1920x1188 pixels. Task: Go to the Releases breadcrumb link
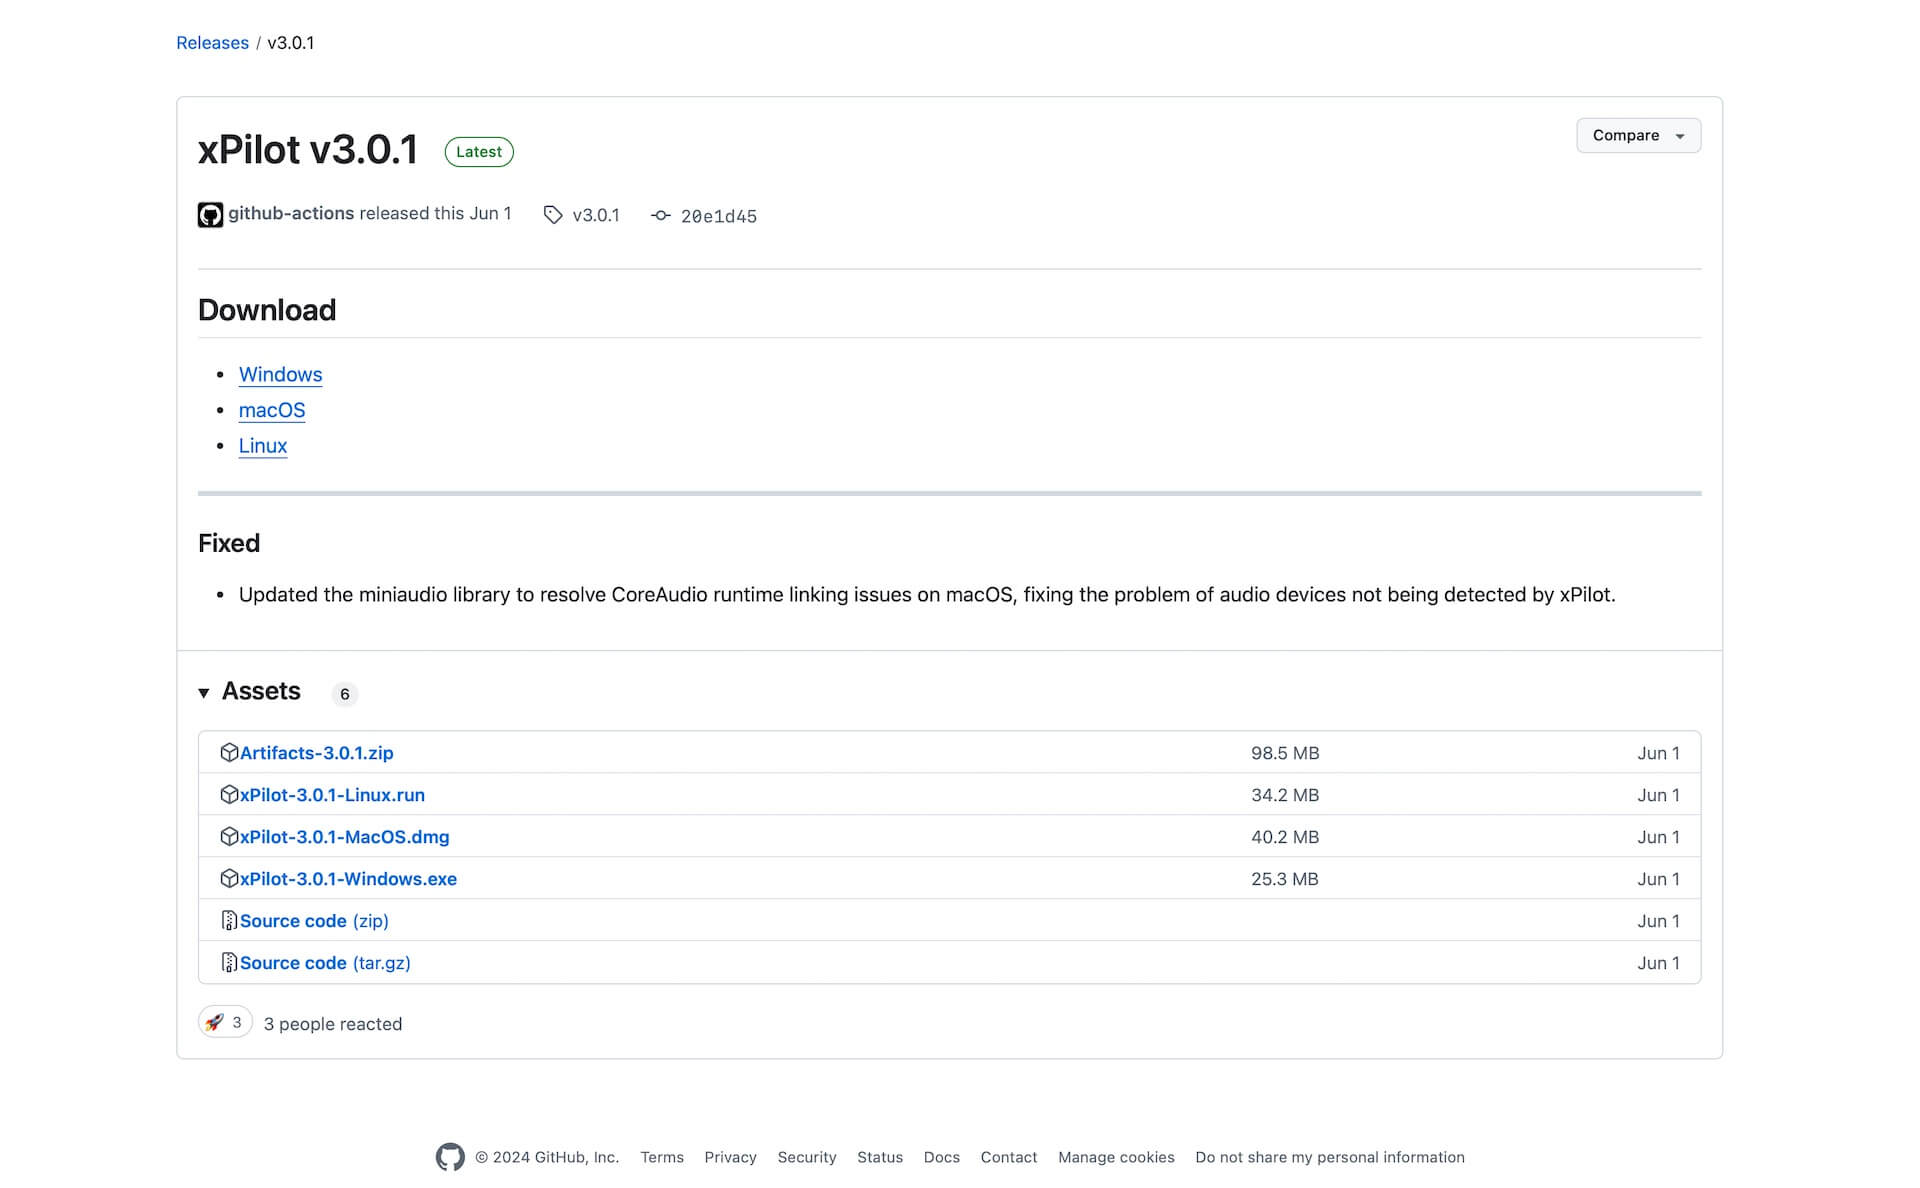pyautogui.click(x=212, y=43)
